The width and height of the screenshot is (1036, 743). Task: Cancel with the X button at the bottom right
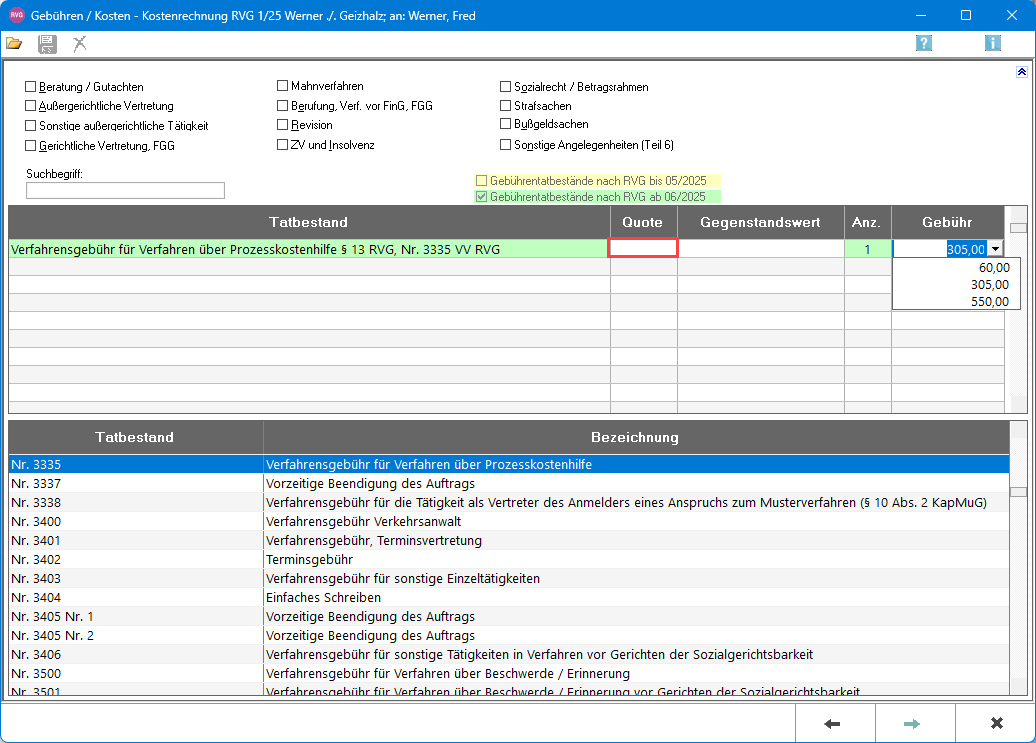(995, 724)
